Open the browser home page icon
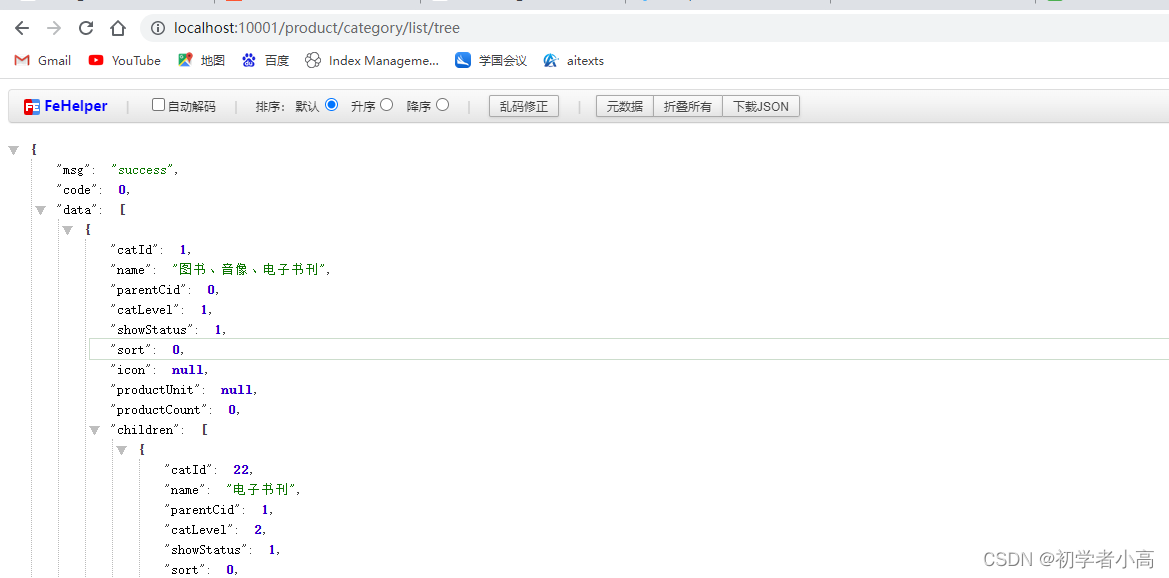The height and width of the screenshot is (578, 1169). coord(118,28)
